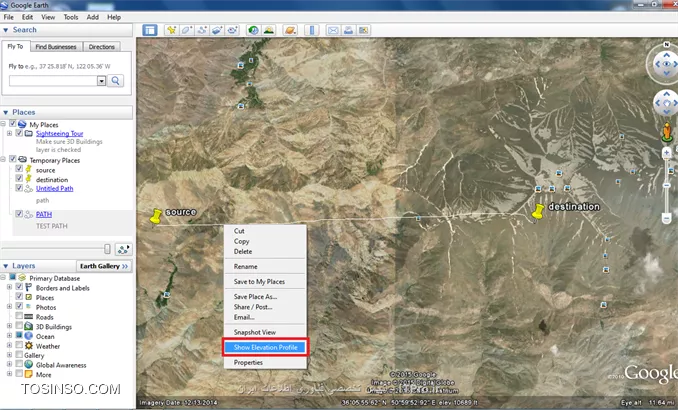Image resolution: width=678 pixels, height=410 pixels.
Task: Open the Fly To history dropdown arrow
Action: click(x=101, y=81)
